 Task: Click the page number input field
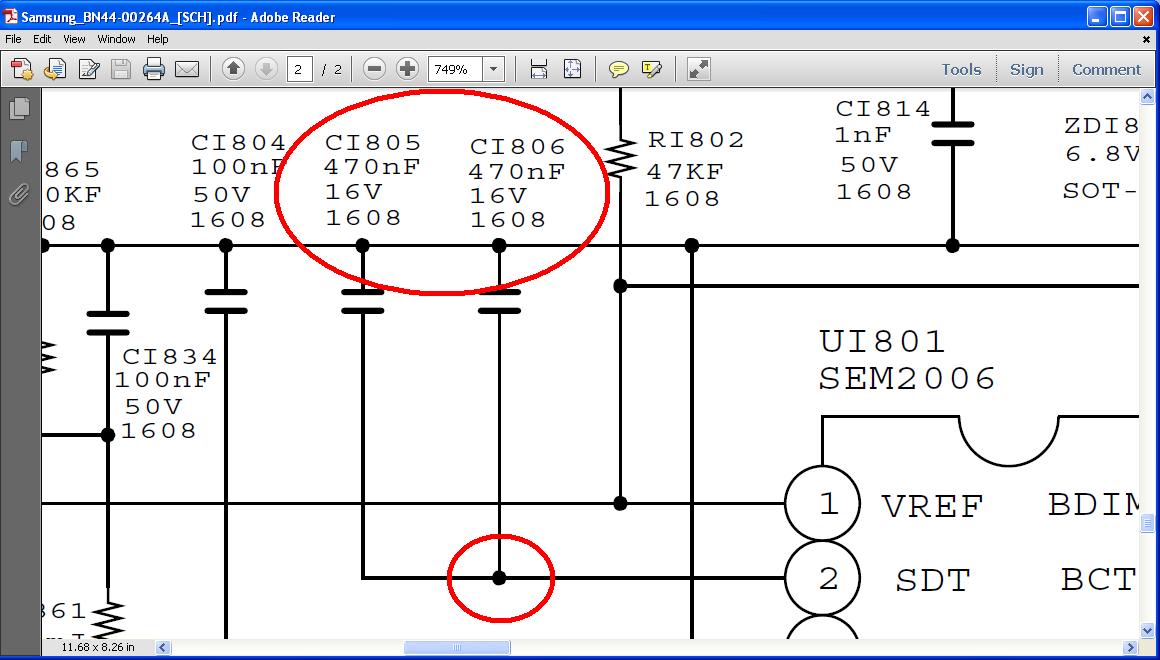pos(299,70)
